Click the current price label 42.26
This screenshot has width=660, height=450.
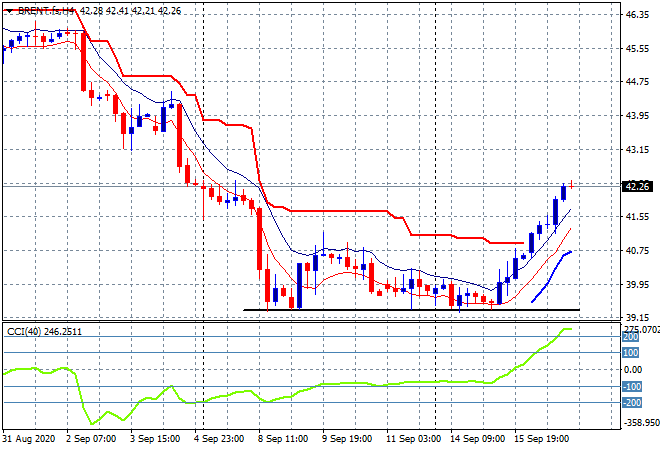coord(637,186)
